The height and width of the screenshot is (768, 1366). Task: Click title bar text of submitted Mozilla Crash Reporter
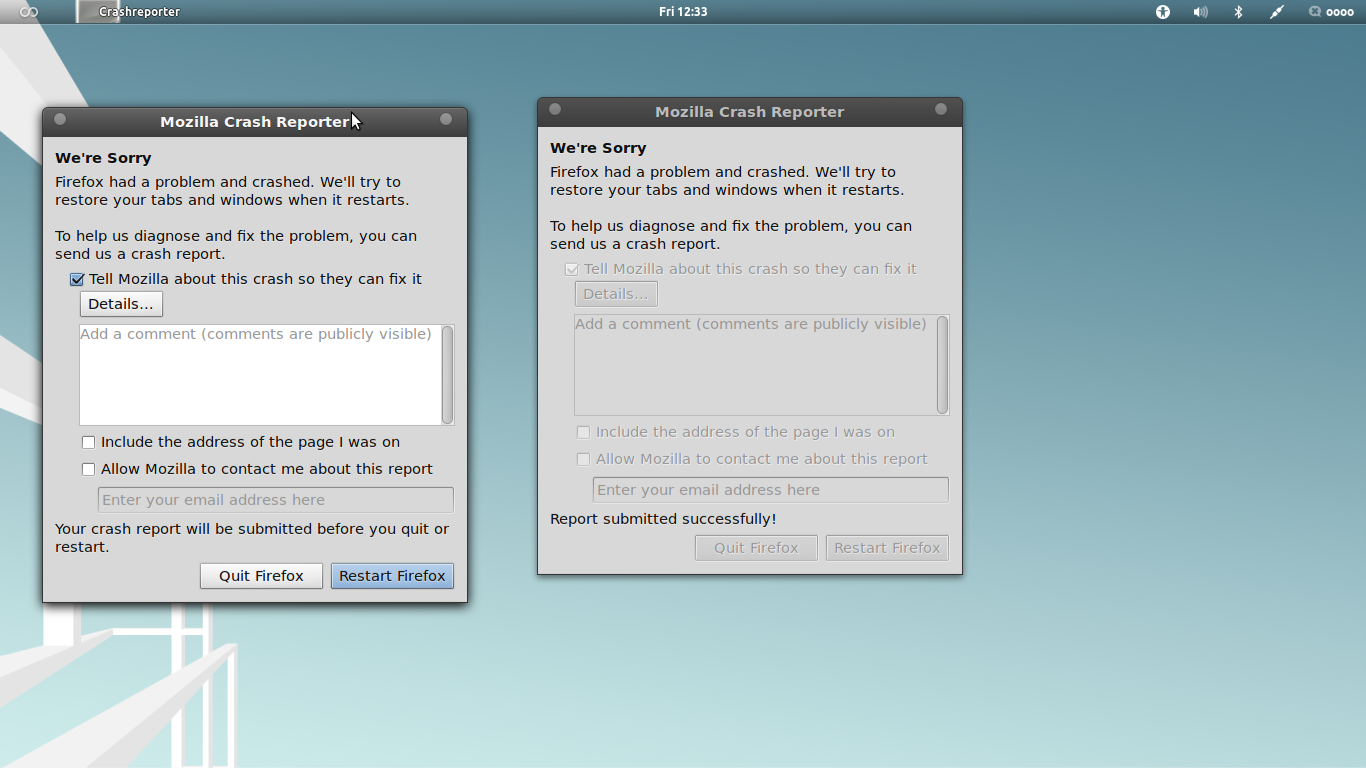(x=750, y=112)
